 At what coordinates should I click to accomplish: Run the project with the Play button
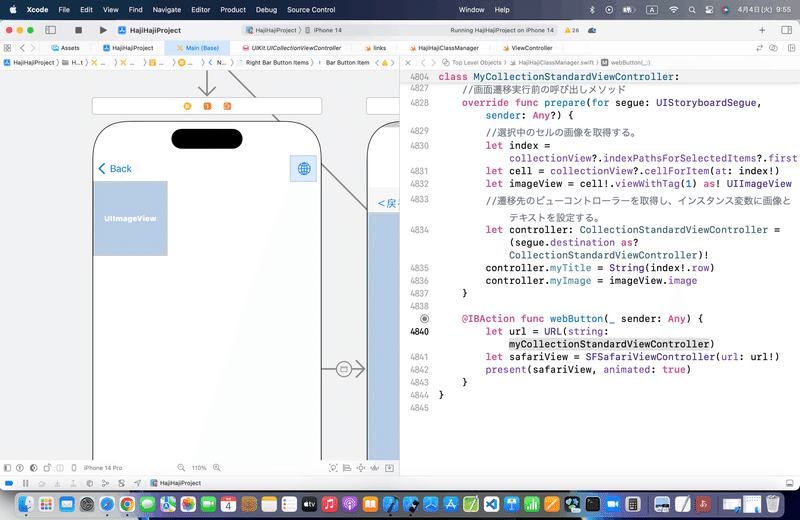103,30
